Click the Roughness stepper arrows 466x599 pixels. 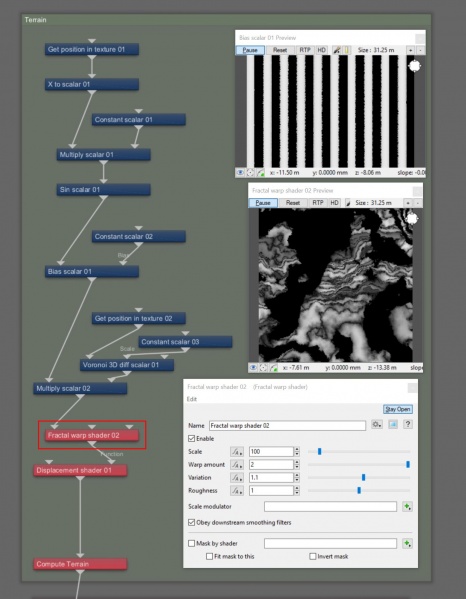pos(297,491)
